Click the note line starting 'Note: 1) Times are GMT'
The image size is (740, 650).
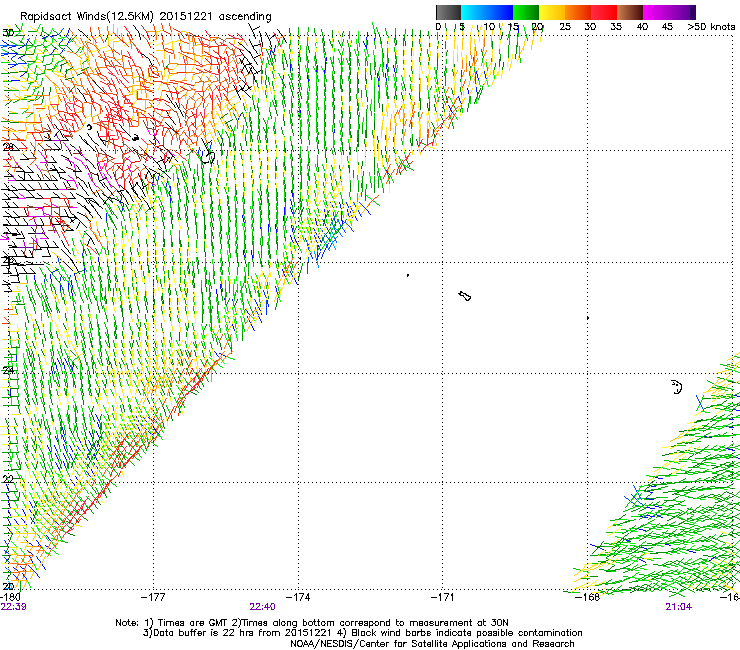coord(311,623)
